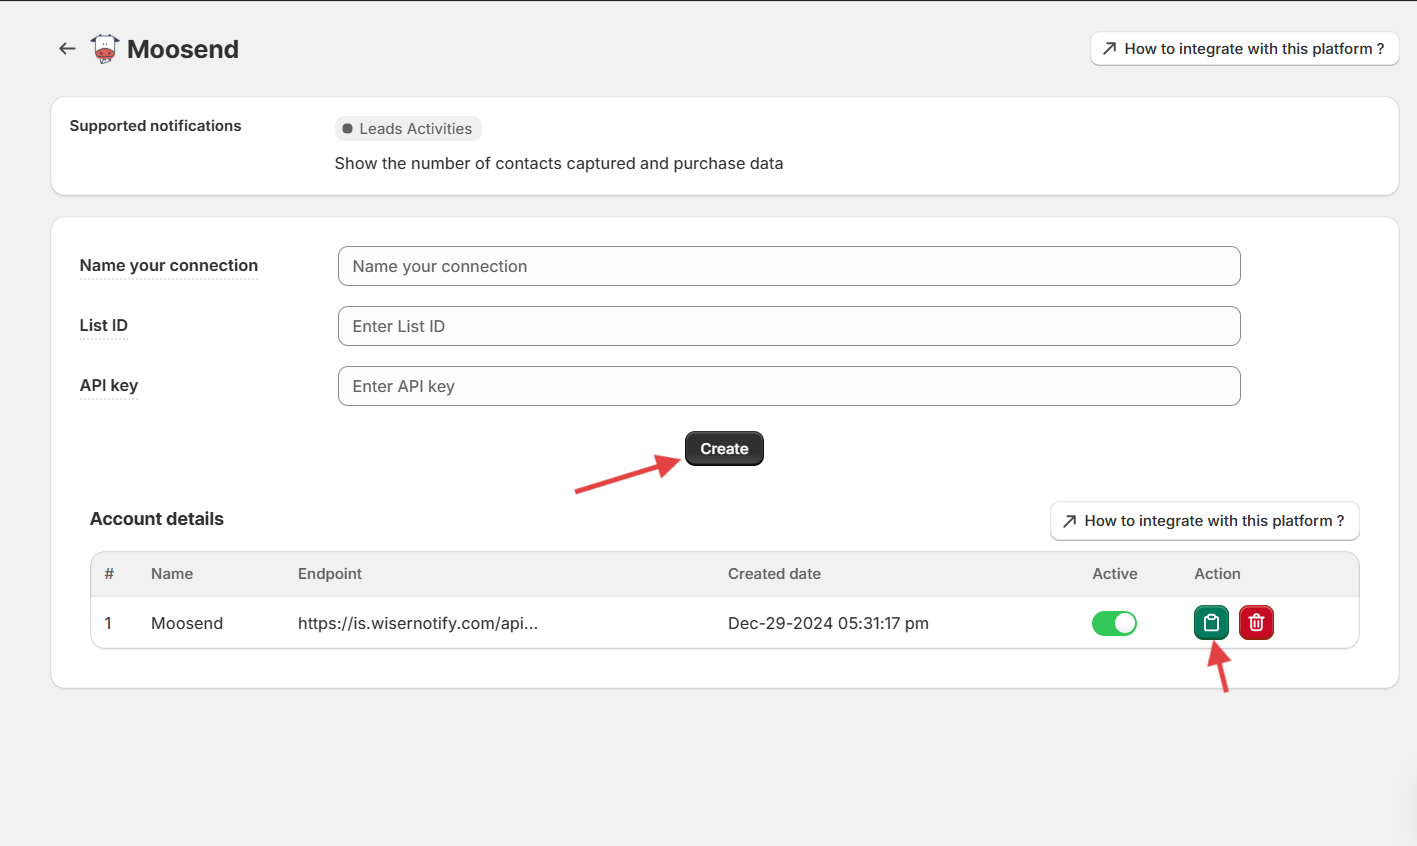The width and height of the screenshot is (1417, 846).
Task: Click into the Enter List ID field
Action: point(788,326)
